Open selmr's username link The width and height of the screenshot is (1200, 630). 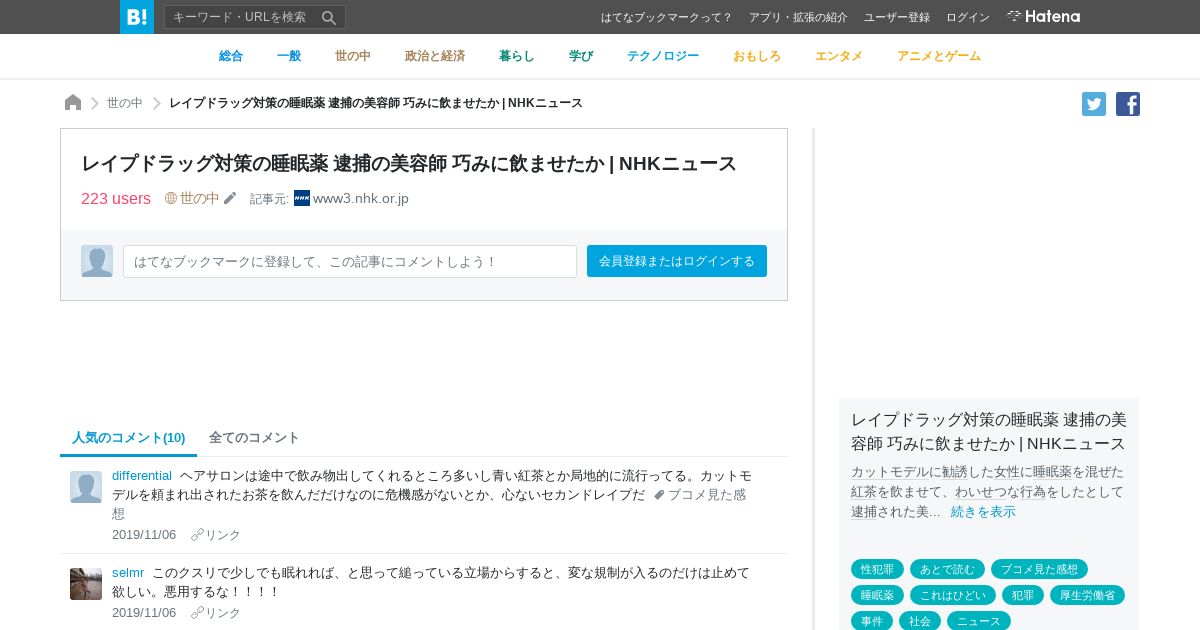(x=128, y=572)
